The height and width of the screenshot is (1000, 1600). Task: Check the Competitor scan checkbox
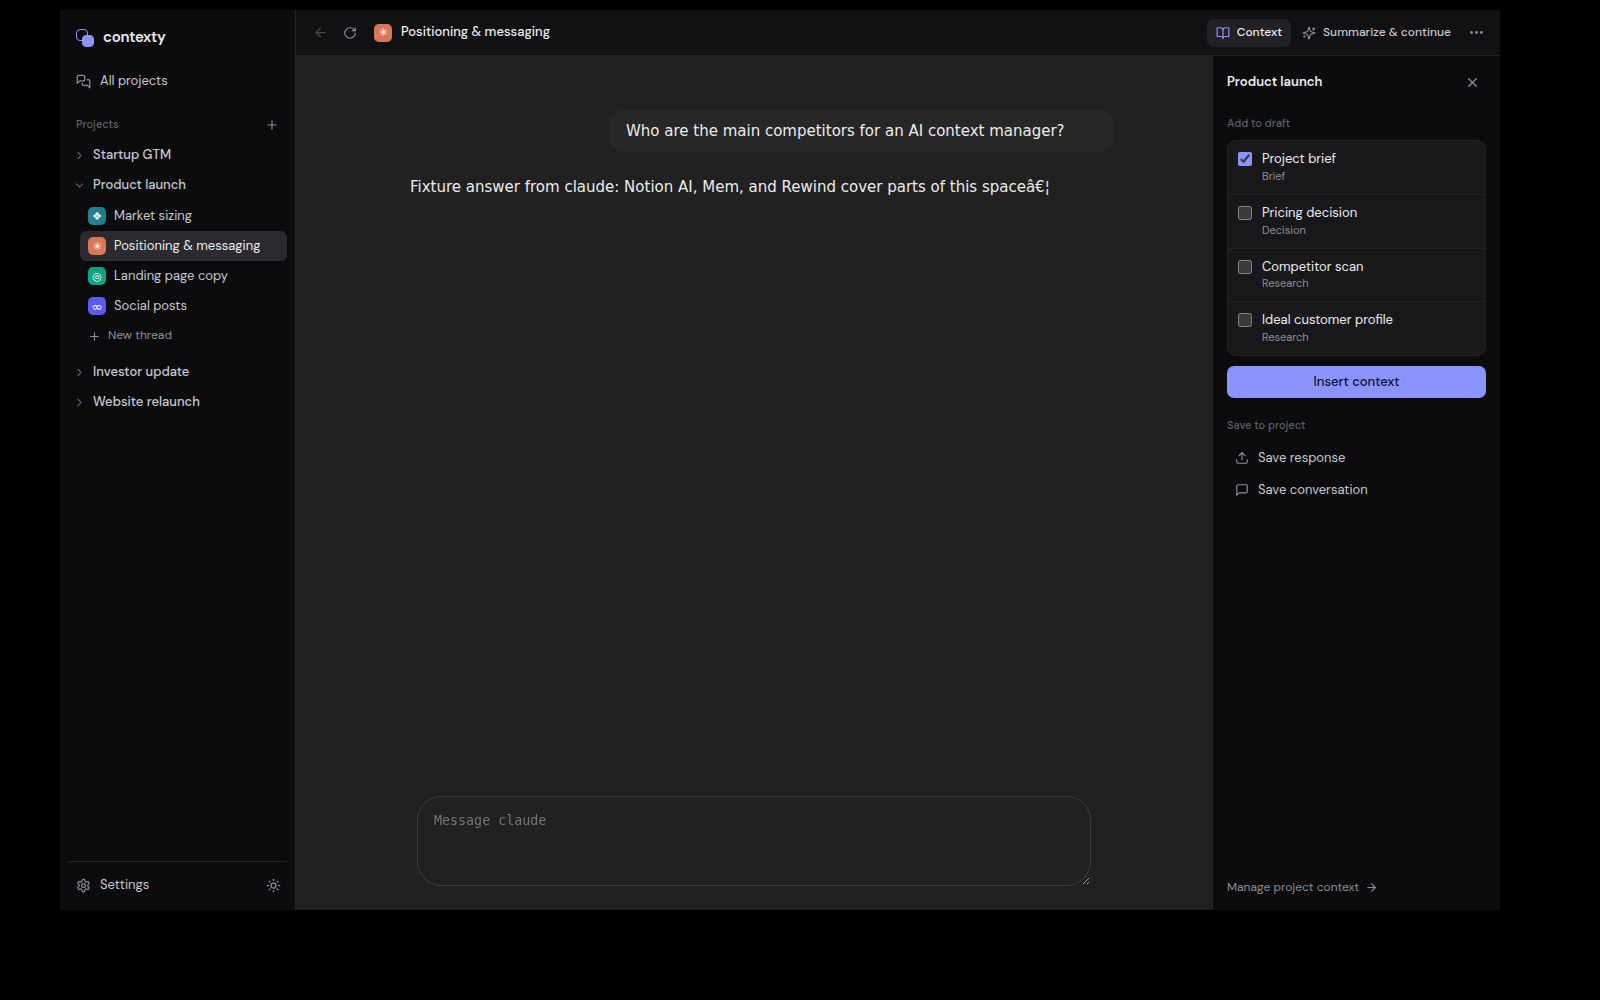click(x=1245, y=267)
